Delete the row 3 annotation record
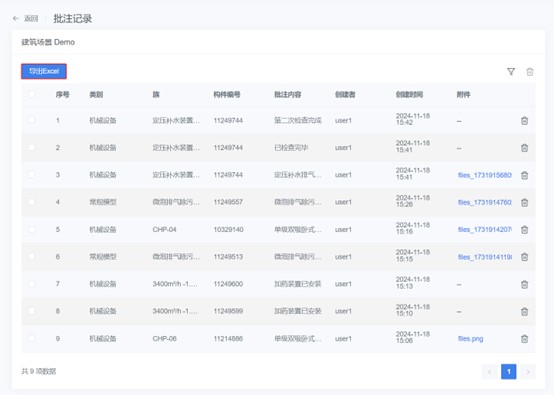Image resolution: width=554 pixels, height=395 pixels. 524,175
